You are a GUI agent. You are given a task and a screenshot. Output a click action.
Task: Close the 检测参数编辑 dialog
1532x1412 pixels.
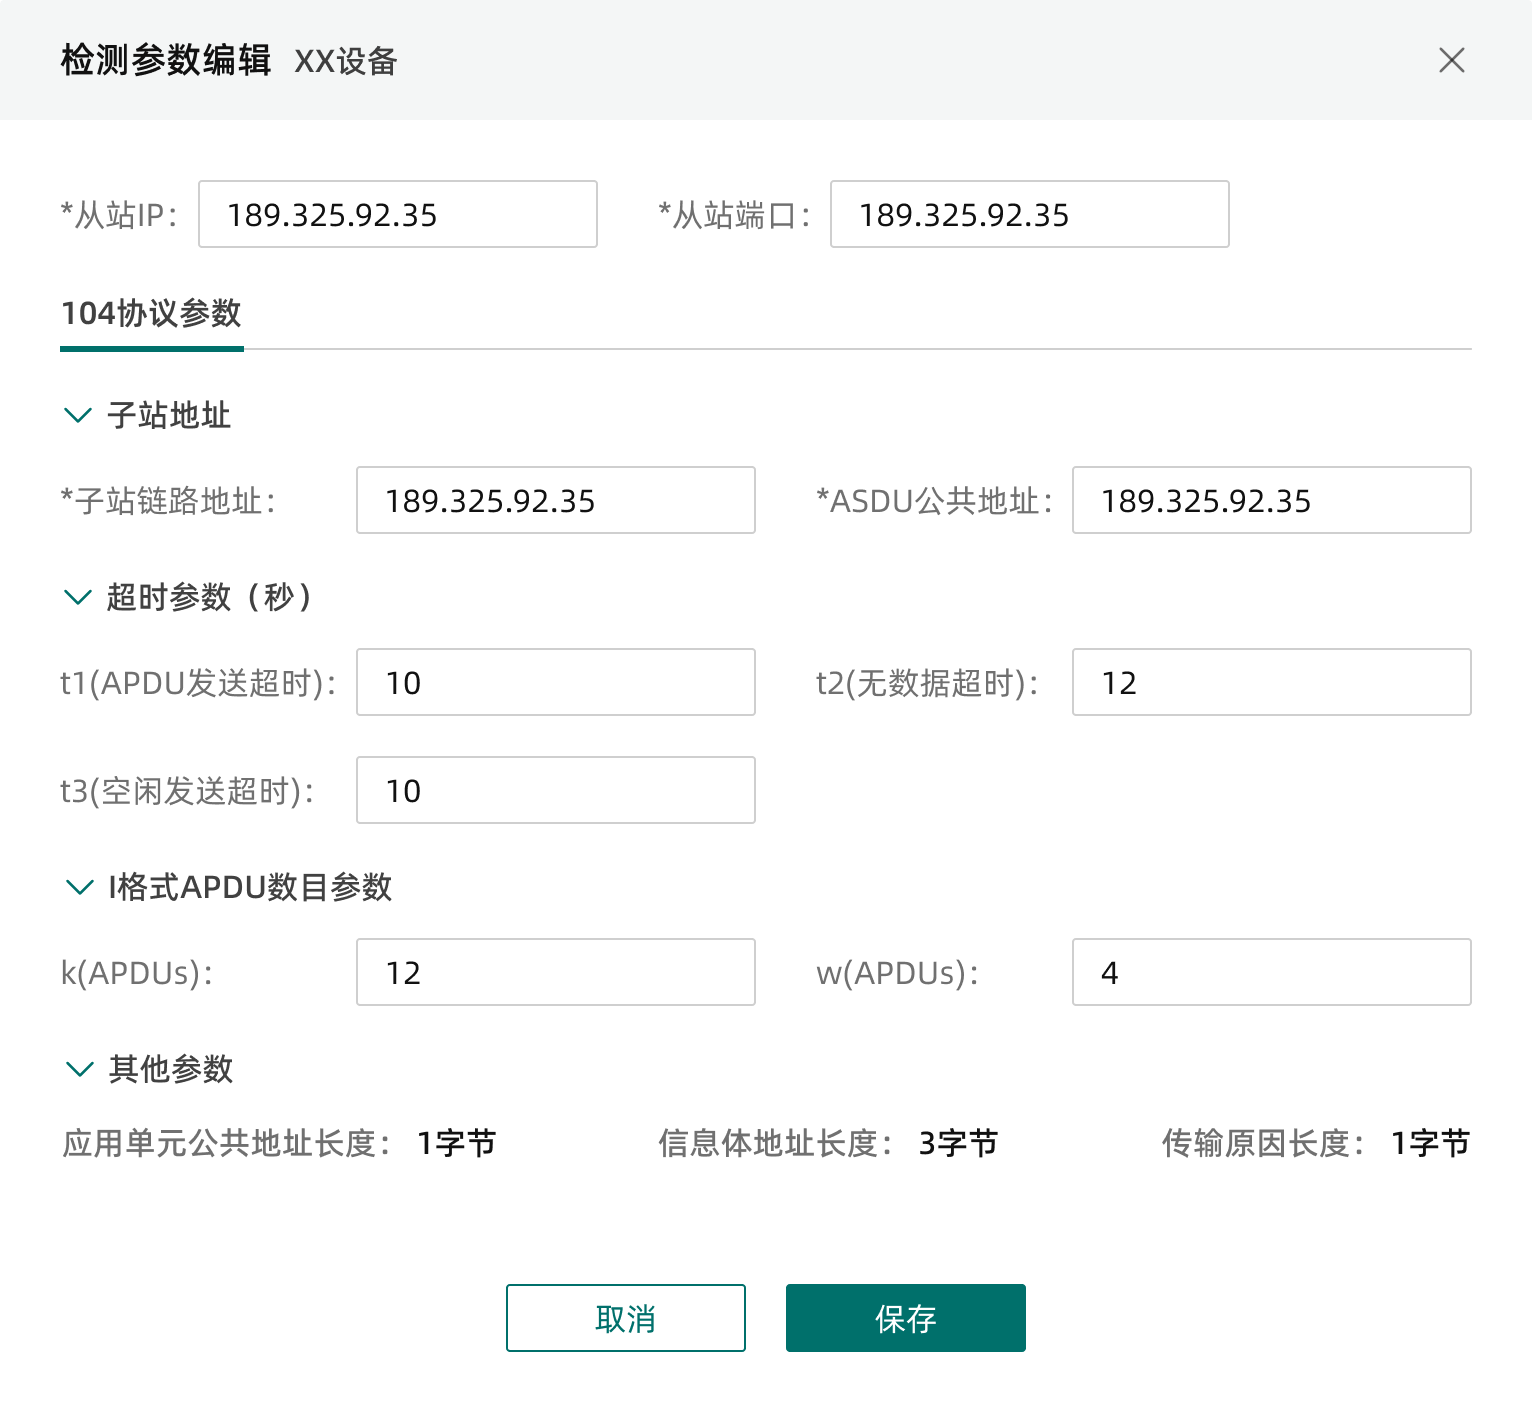tap(1452, 60)
